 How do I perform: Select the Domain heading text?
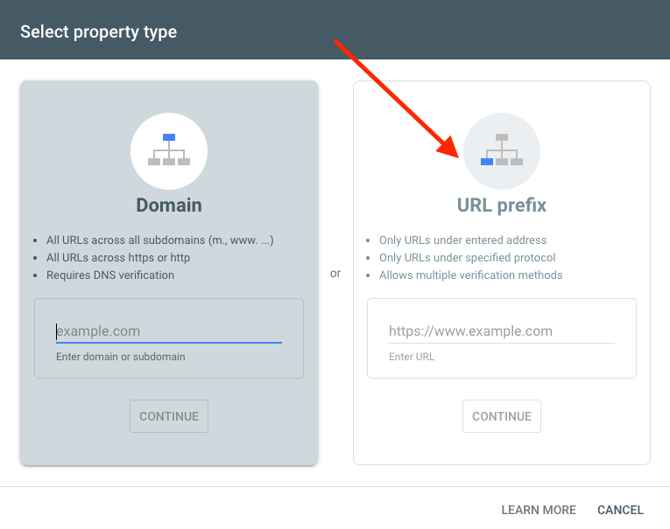[169, 205]
